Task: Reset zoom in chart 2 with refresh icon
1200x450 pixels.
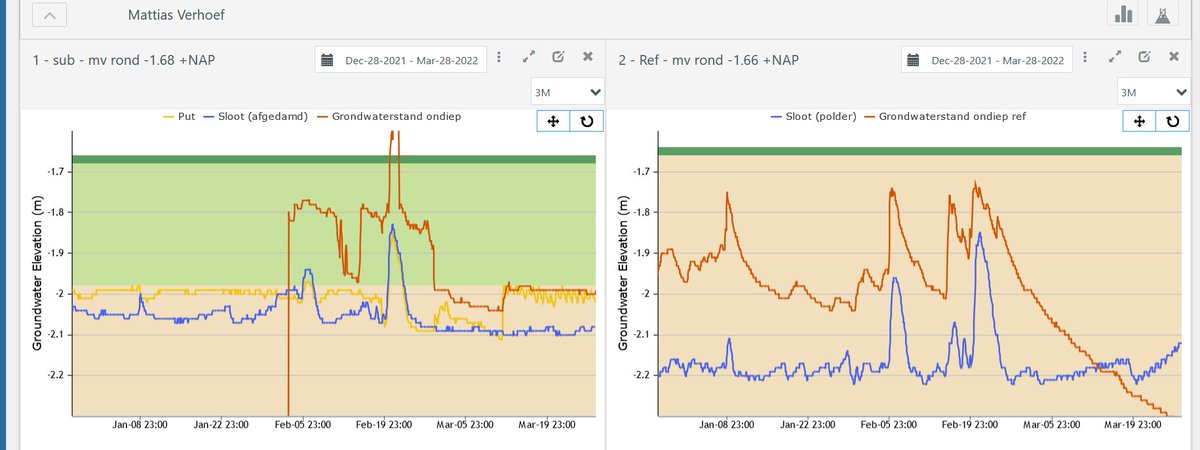Action: click(x=1171, y=122)
